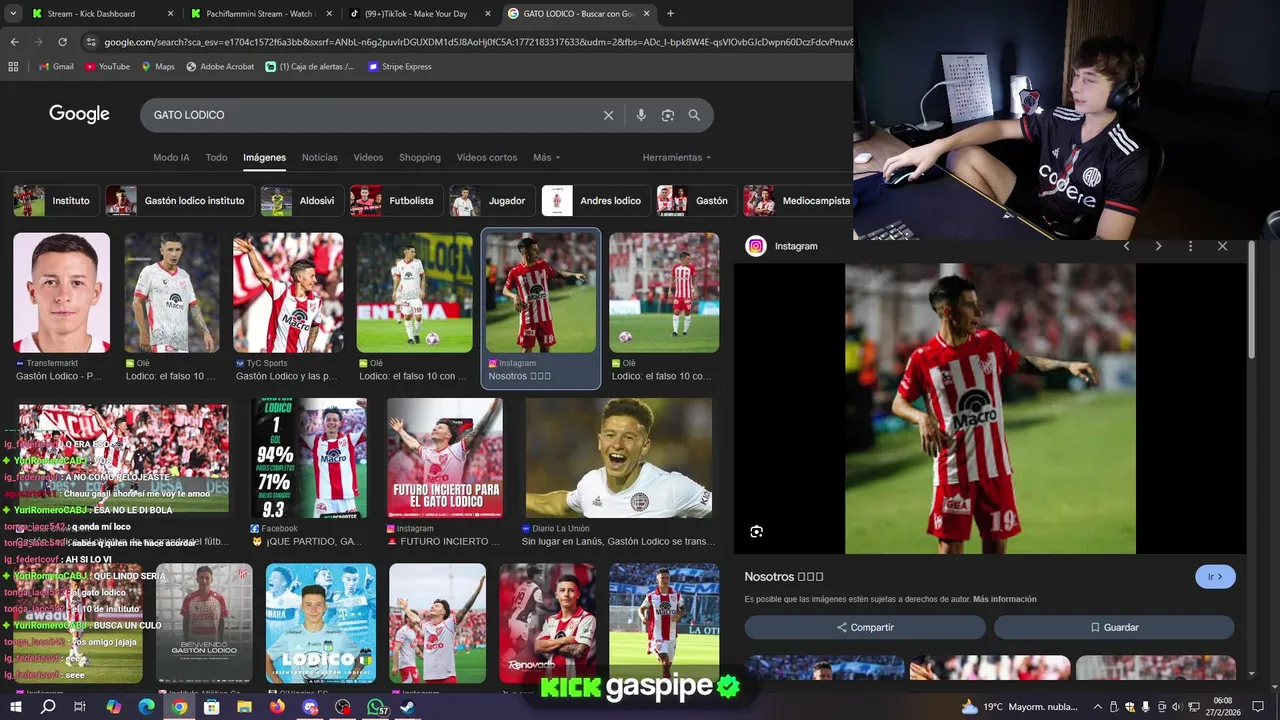Screen dimensions: 1280x720
Task: Go back with browser back arrow
Action: coord(14,42)
